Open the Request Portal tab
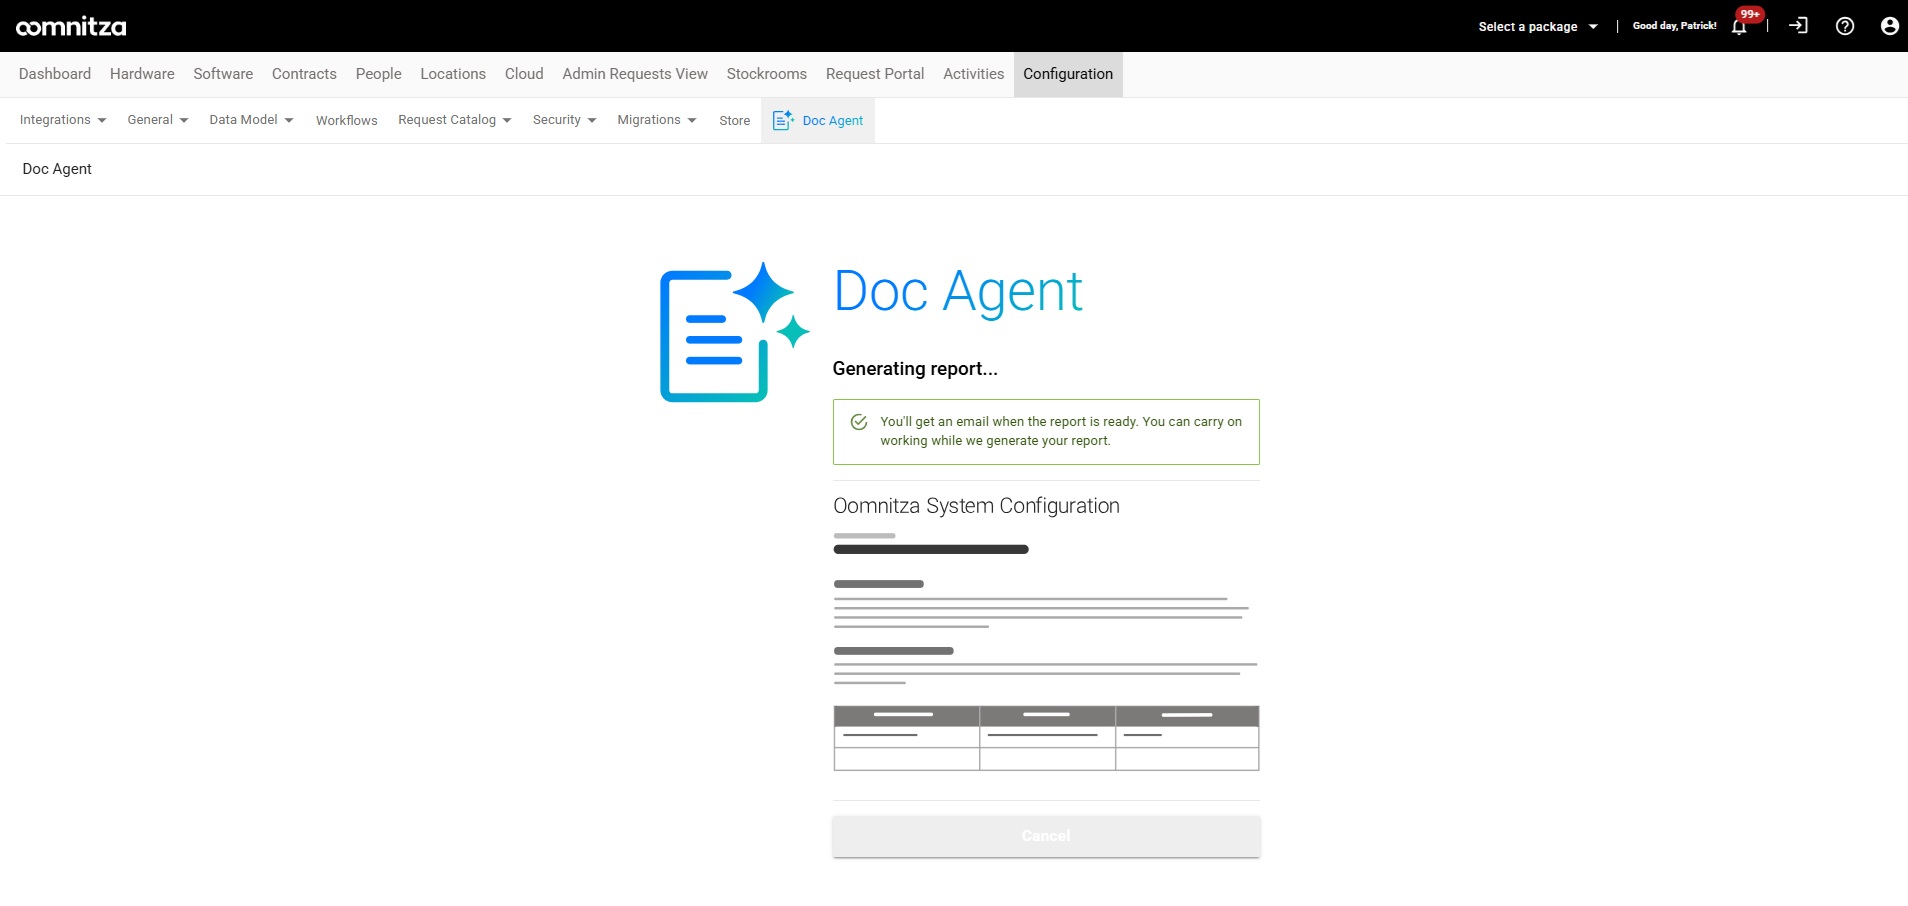This screenshot has width=1908, height=906. tap(875, 74)
